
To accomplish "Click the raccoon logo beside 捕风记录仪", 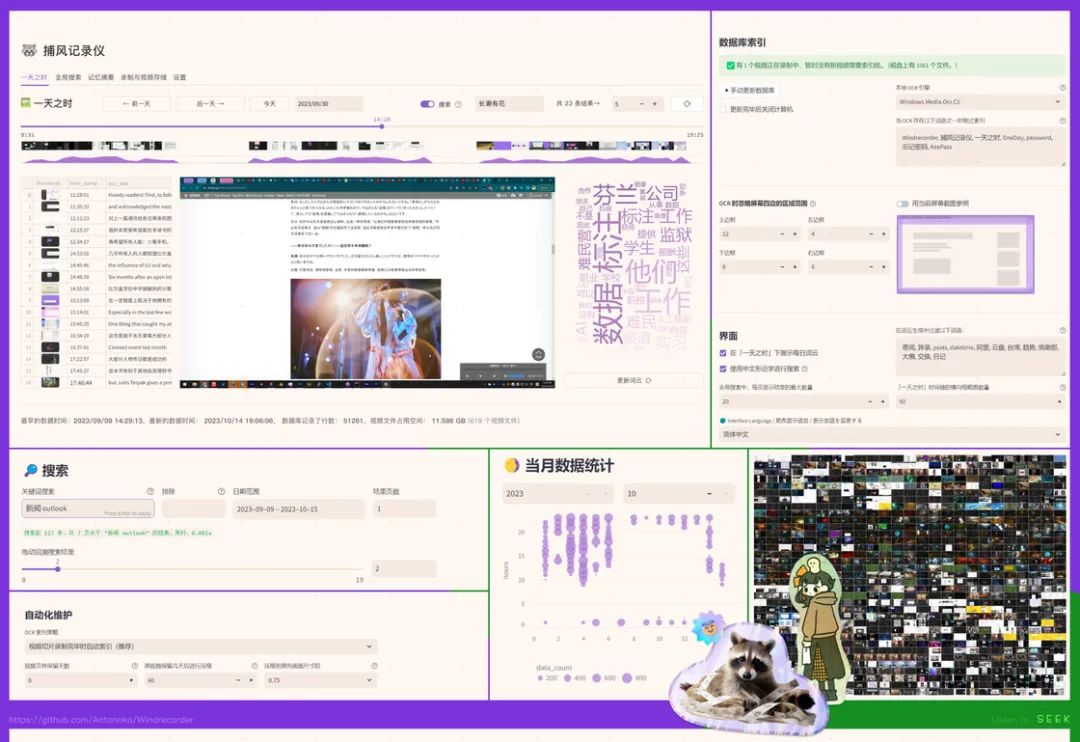I will coord(29,50).
